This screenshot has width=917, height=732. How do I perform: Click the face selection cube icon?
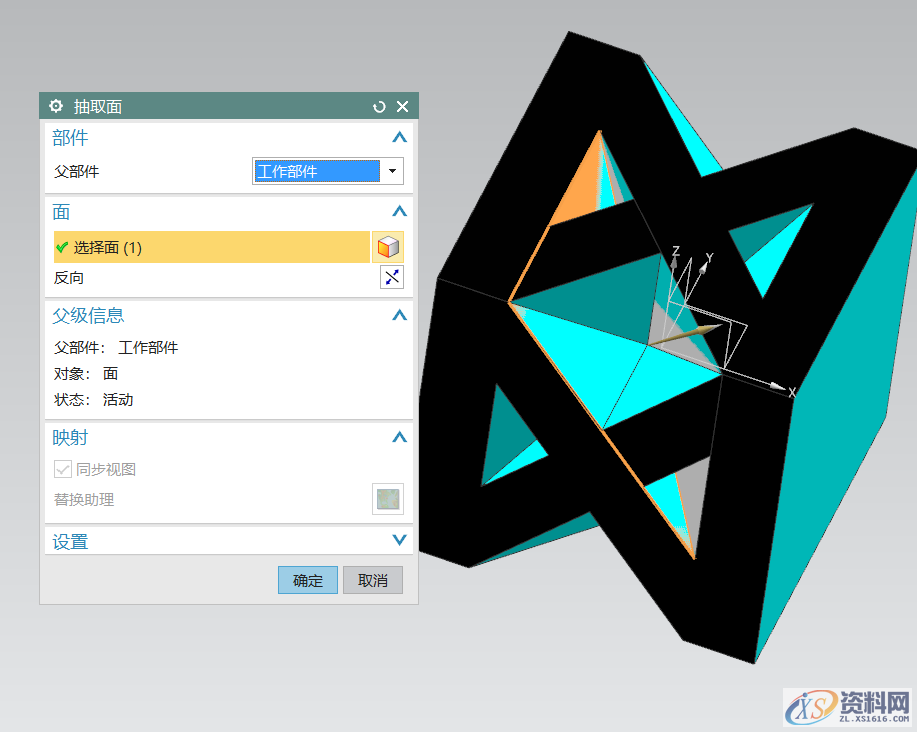coord(388,247)
